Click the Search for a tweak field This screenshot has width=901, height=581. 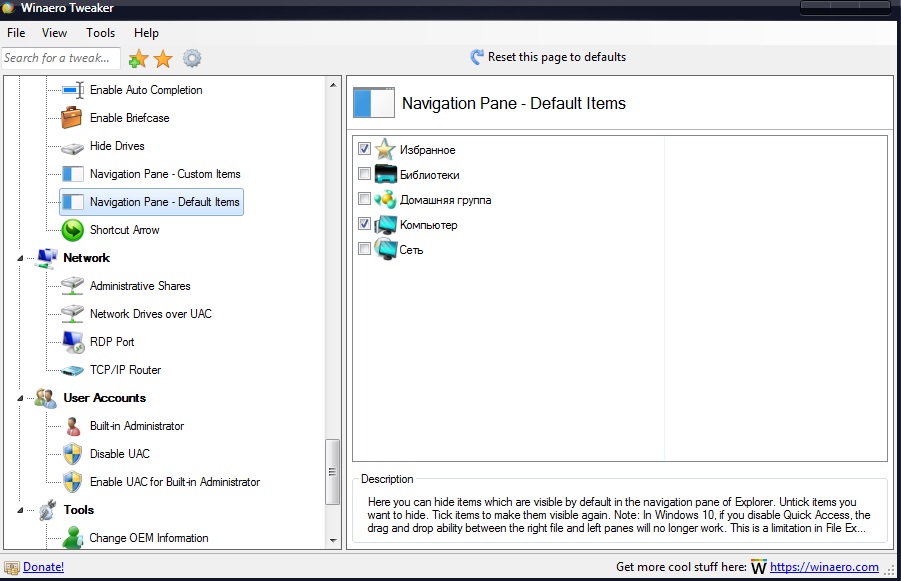click(x=60, y=58)
